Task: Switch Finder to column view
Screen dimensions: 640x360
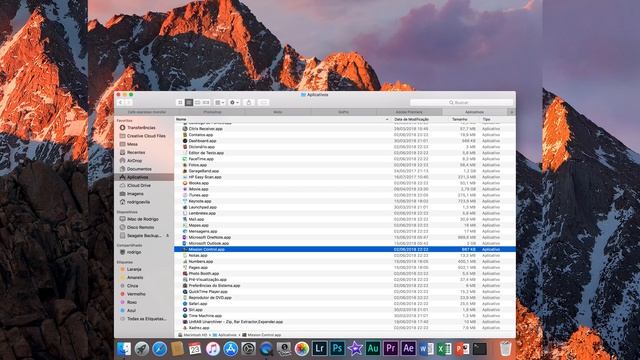Action: tap(197, 102)
